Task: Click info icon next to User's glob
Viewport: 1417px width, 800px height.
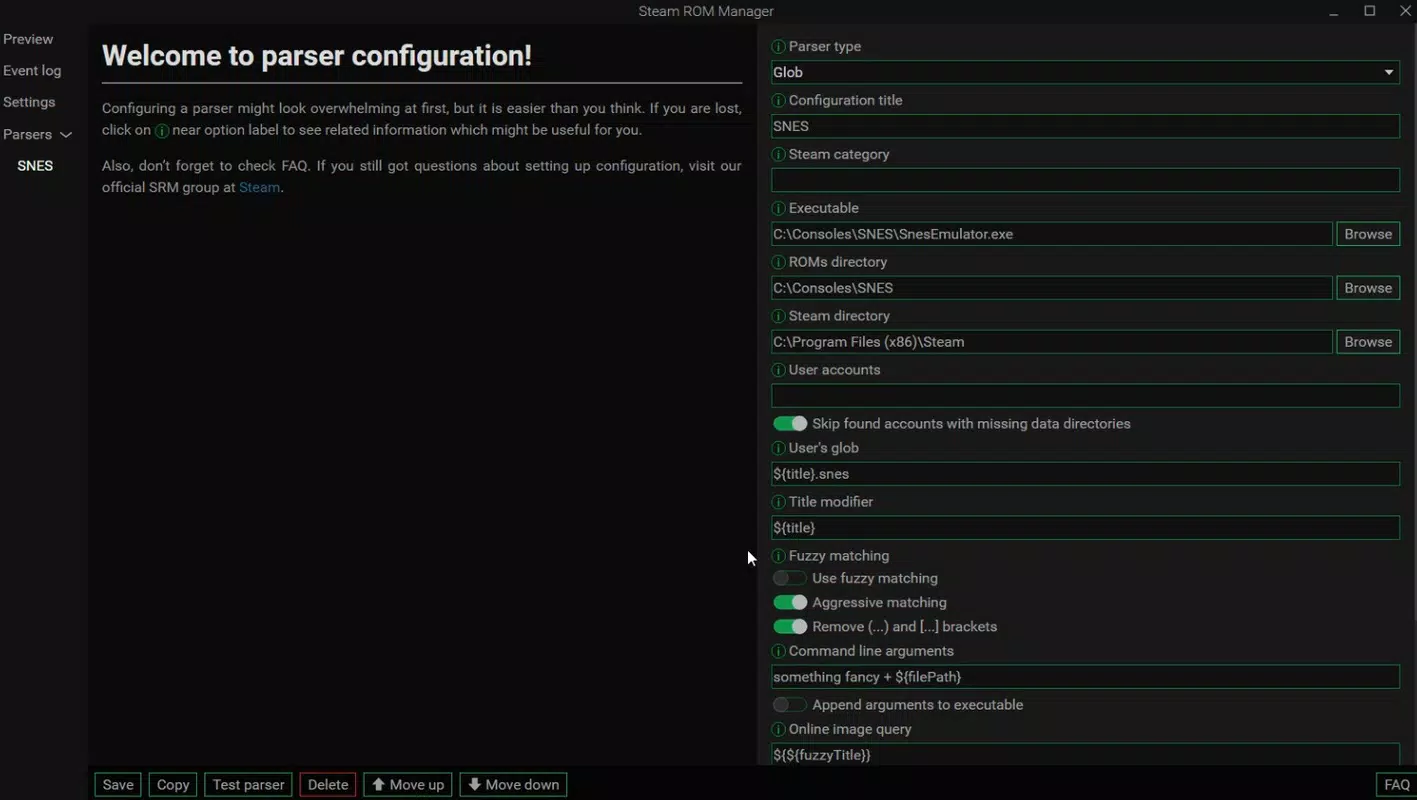Action: click(778, 449)
